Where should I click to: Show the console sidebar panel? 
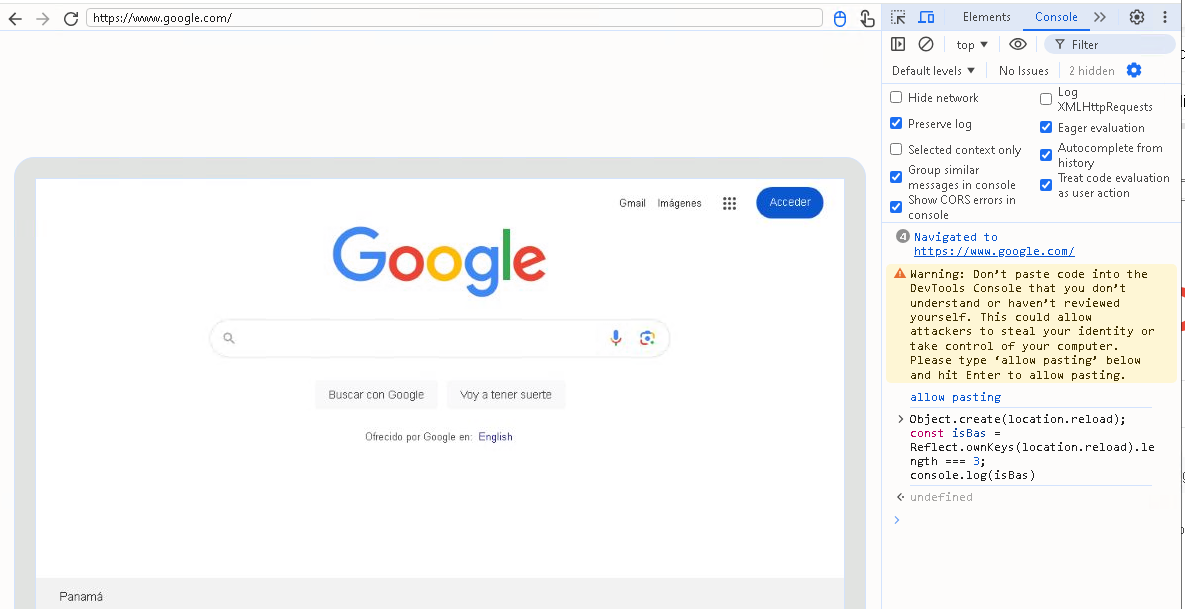pyautogui.click(x=898, y=44)
